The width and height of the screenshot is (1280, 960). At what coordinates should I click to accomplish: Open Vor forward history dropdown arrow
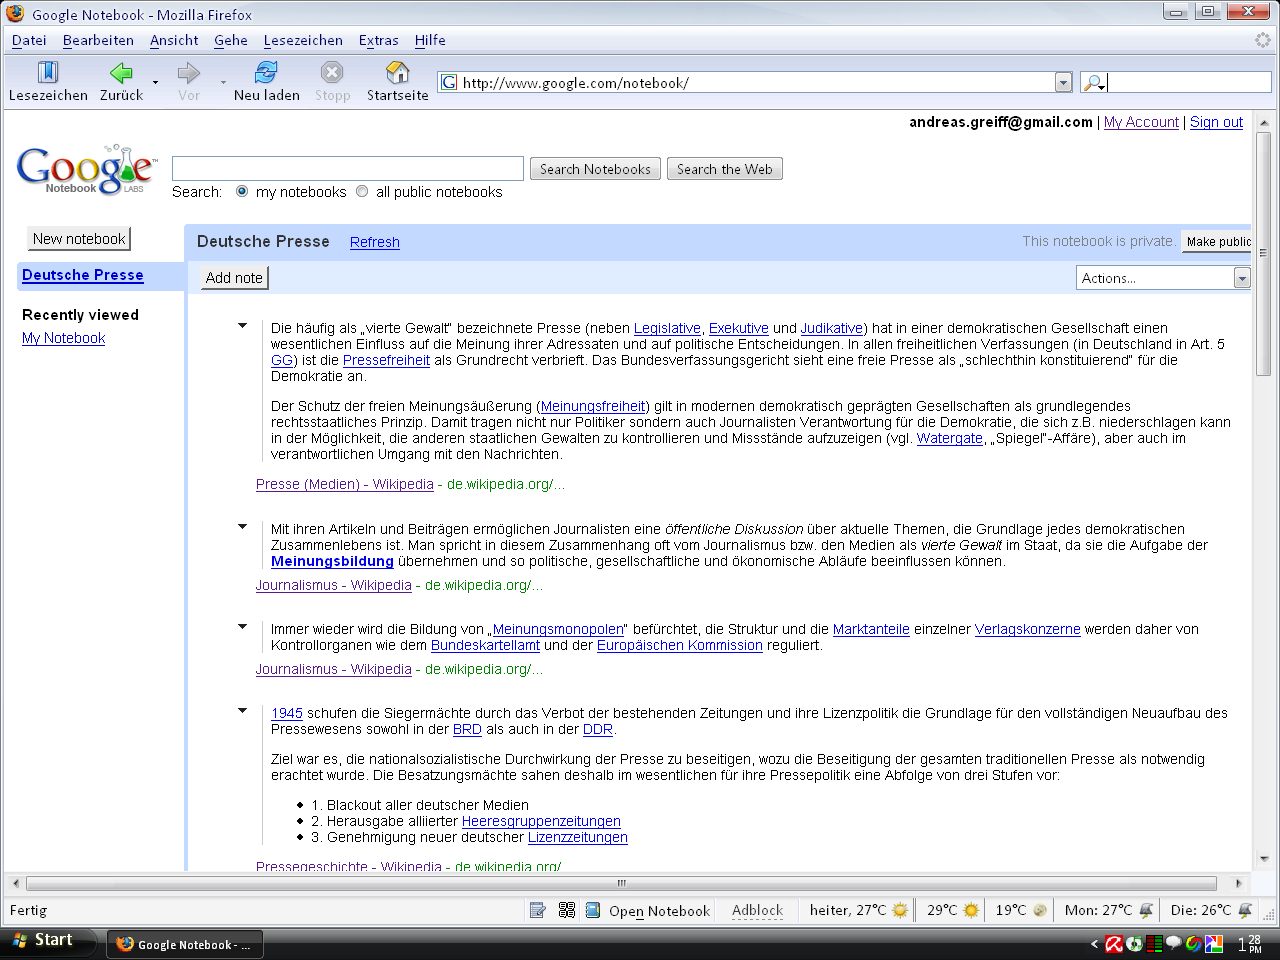coord(223,82)
